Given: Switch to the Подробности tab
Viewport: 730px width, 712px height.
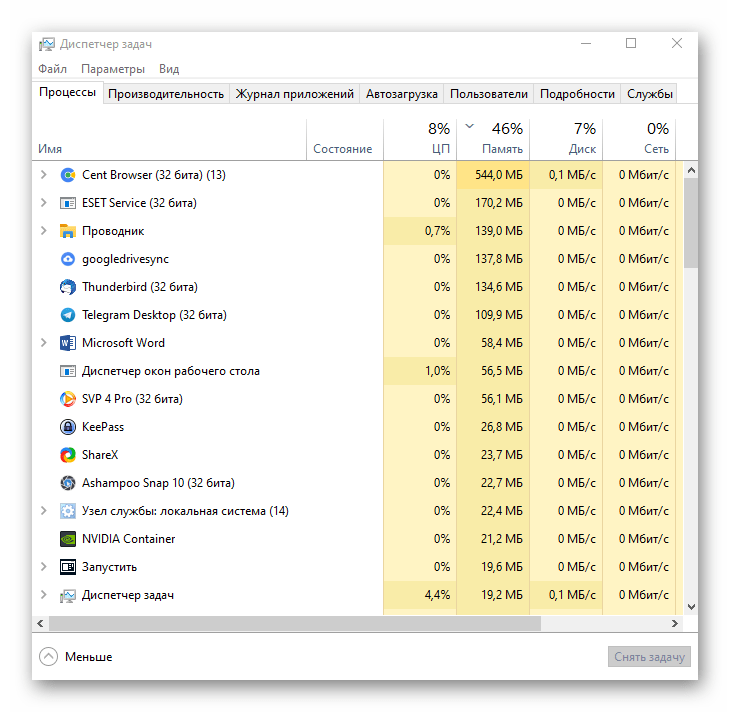Looking at the screenshot, I should point(577,94).
